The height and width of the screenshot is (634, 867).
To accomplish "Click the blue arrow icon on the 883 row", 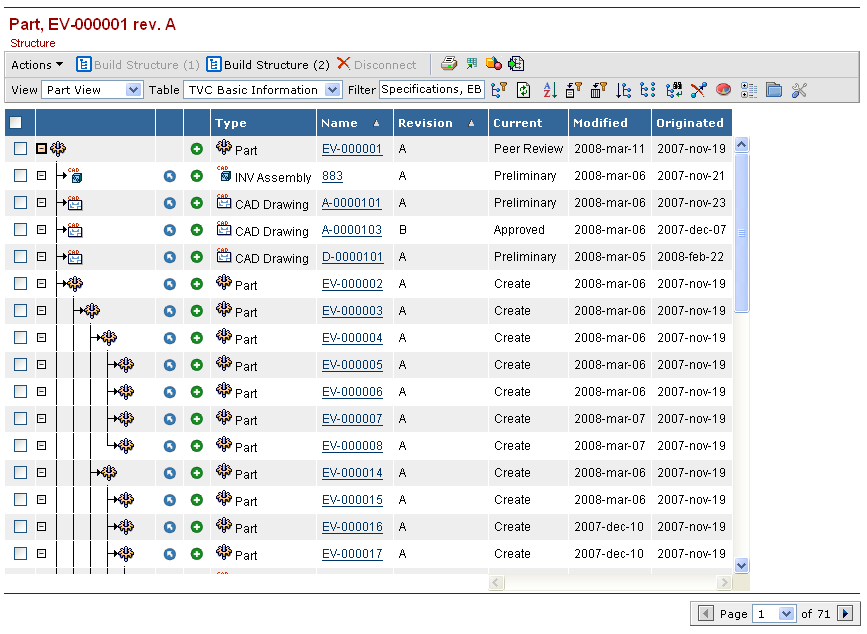I will point(170,176).
